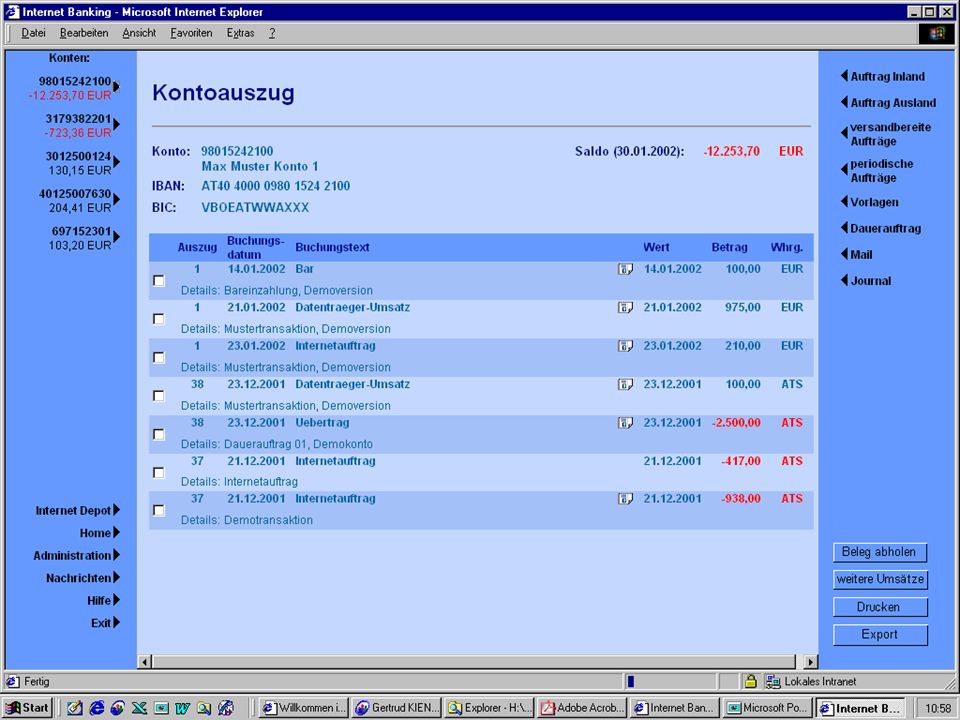This screenshot has height=720, width=960.
Task: Click the Beleg abholen button
Action: click(880, 552)
